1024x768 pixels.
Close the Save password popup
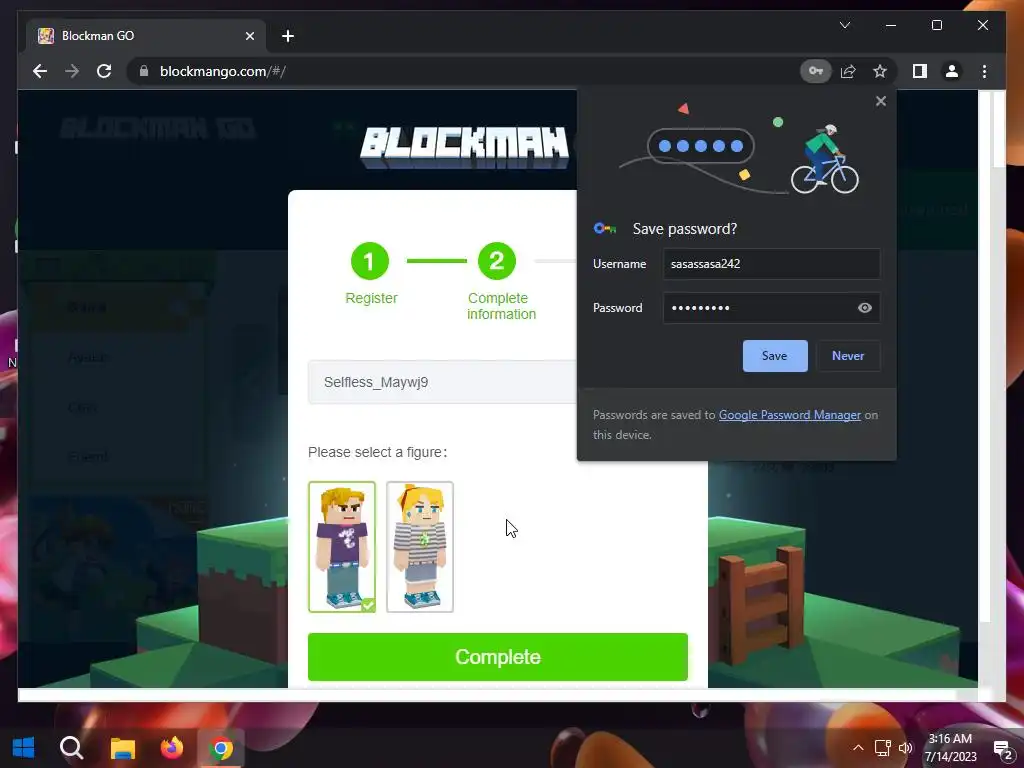[x=880, y=101]
